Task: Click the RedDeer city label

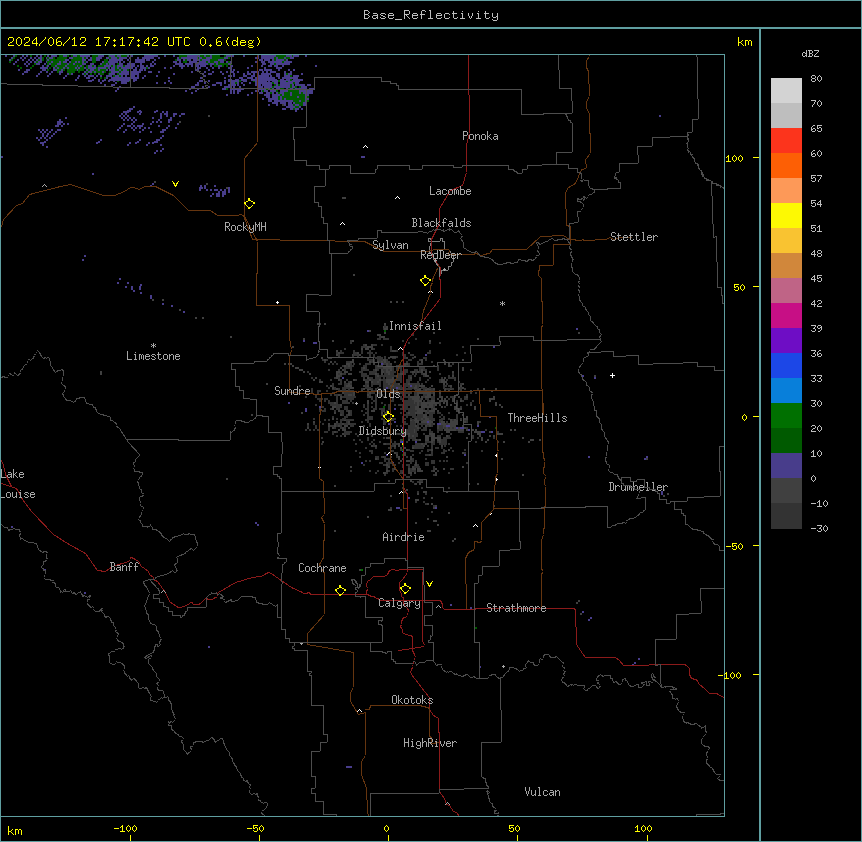Action: (440, 255)
